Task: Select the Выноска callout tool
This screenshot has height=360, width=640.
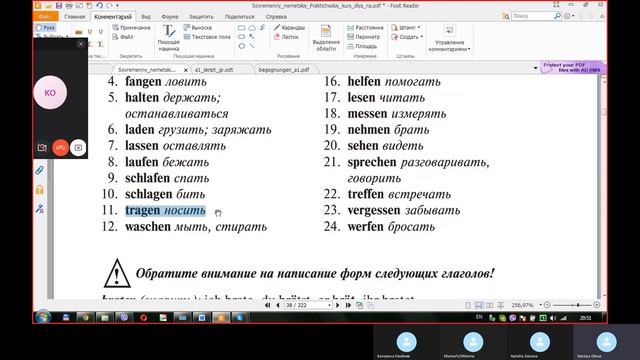Action: coord(198,28)
